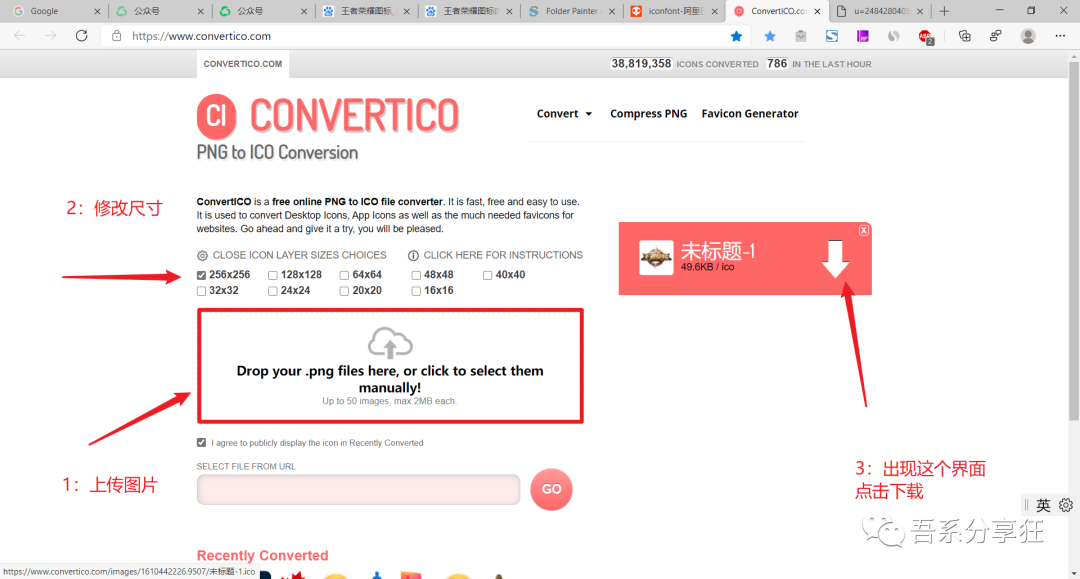This screenshot has height=579, width=1080.
Task: Click the 未标题-1 converted icon thumbnail
Action: click(x=656, y=258)
